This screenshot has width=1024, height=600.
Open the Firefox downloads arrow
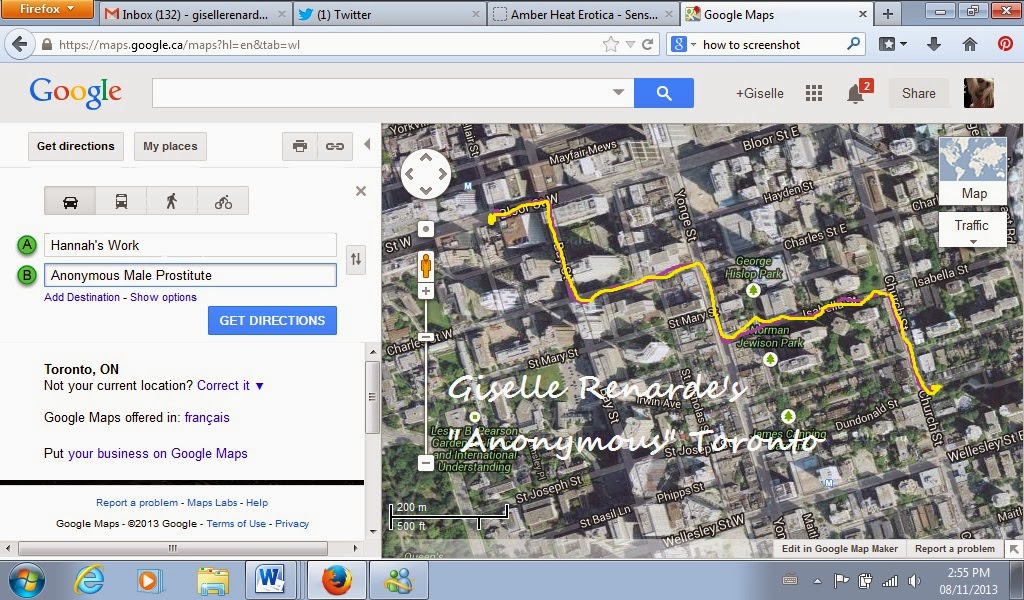(934, 44)
